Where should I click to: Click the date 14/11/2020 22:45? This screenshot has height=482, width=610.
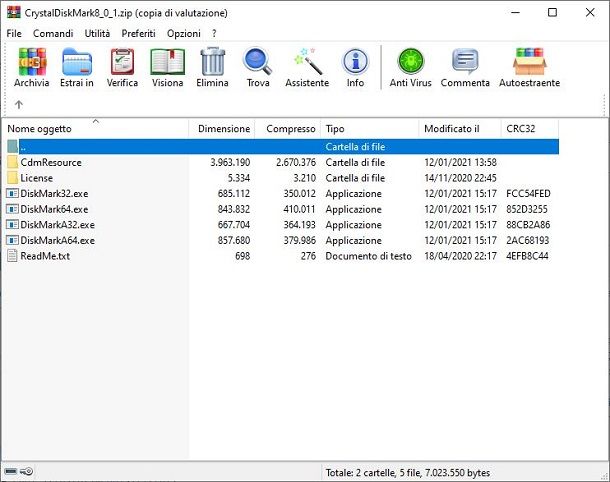461,178
